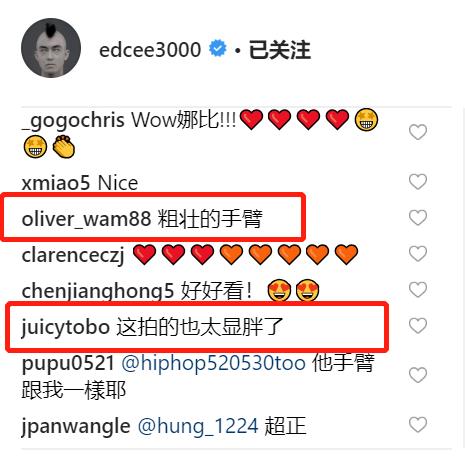
Task: Open edcee3000 username link
Action: click(x=150, y=50)
